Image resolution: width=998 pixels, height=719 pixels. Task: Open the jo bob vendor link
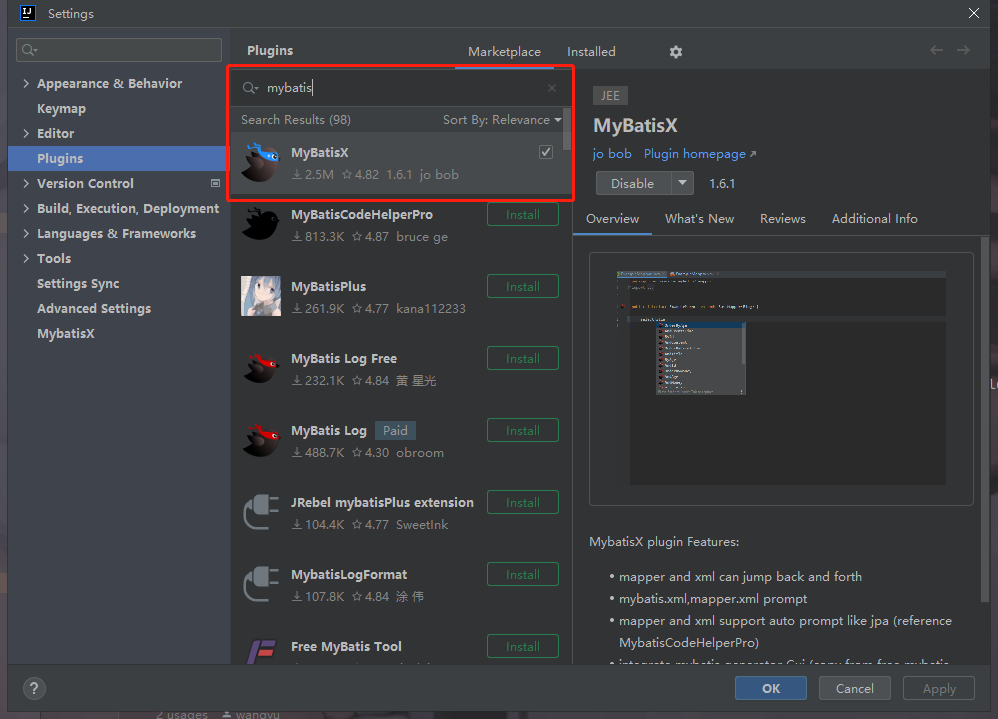612,154
